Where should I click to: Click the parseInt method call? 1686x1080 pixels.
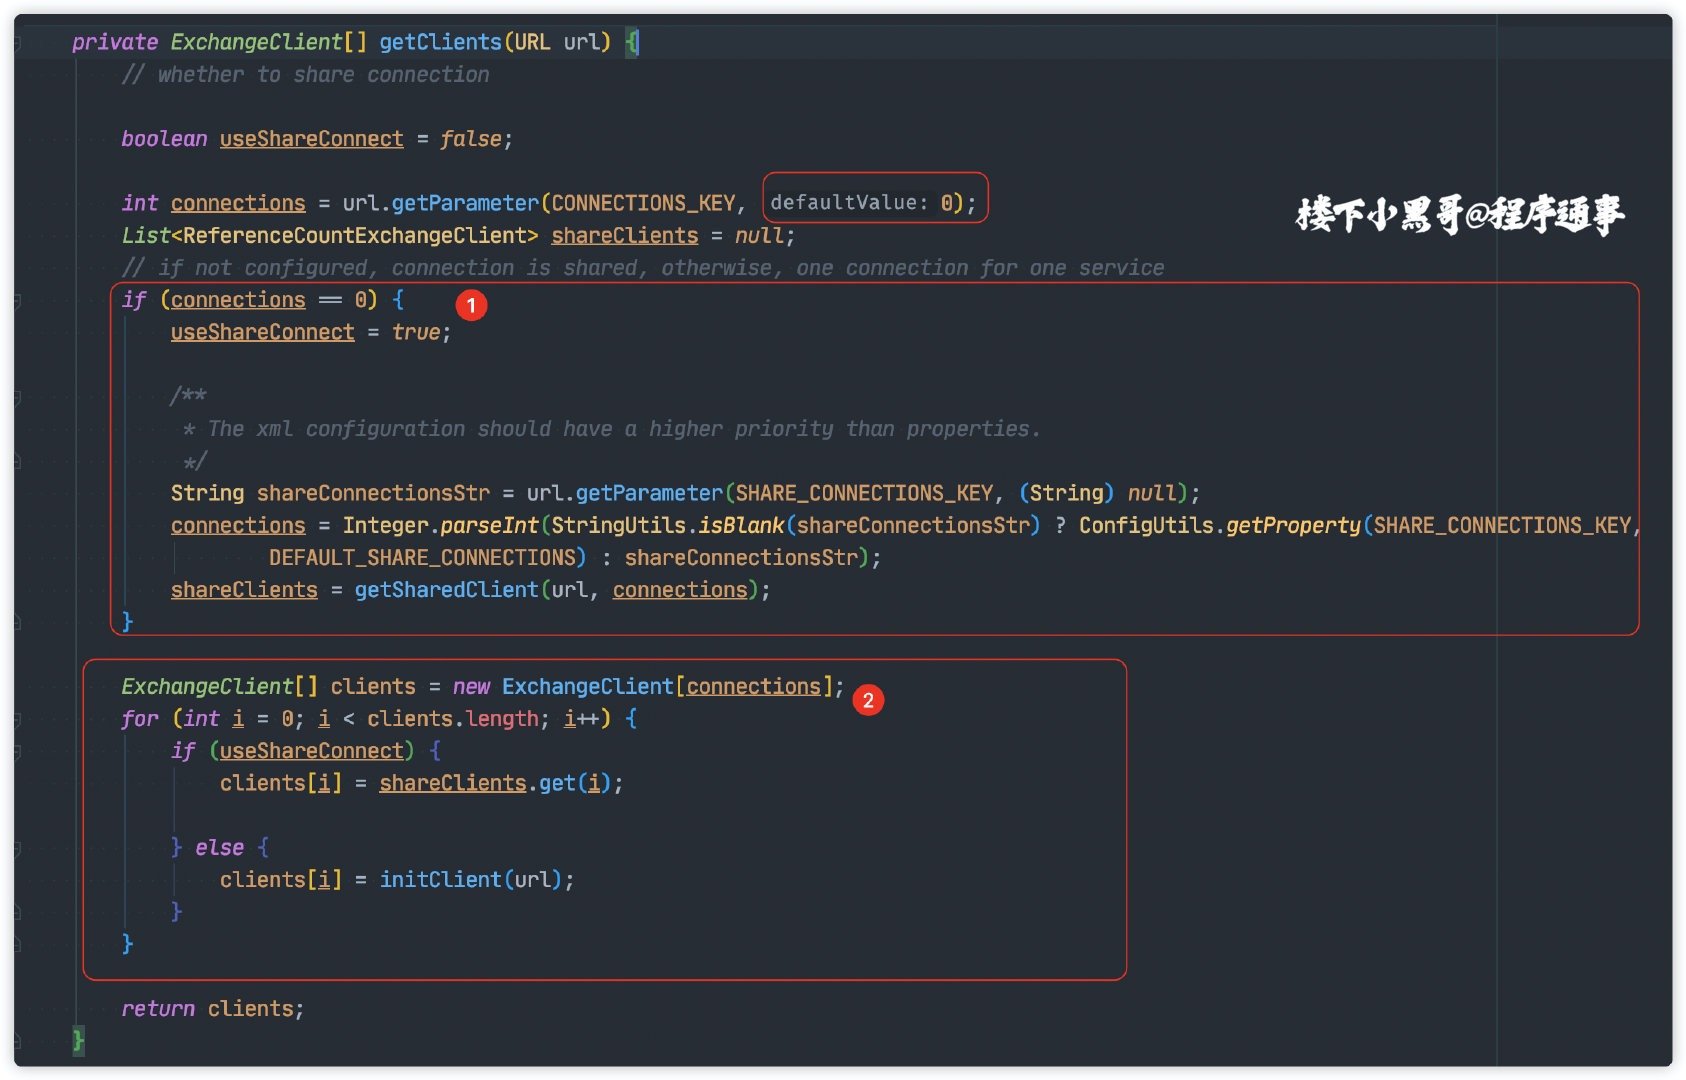click(x=489, y=526)
